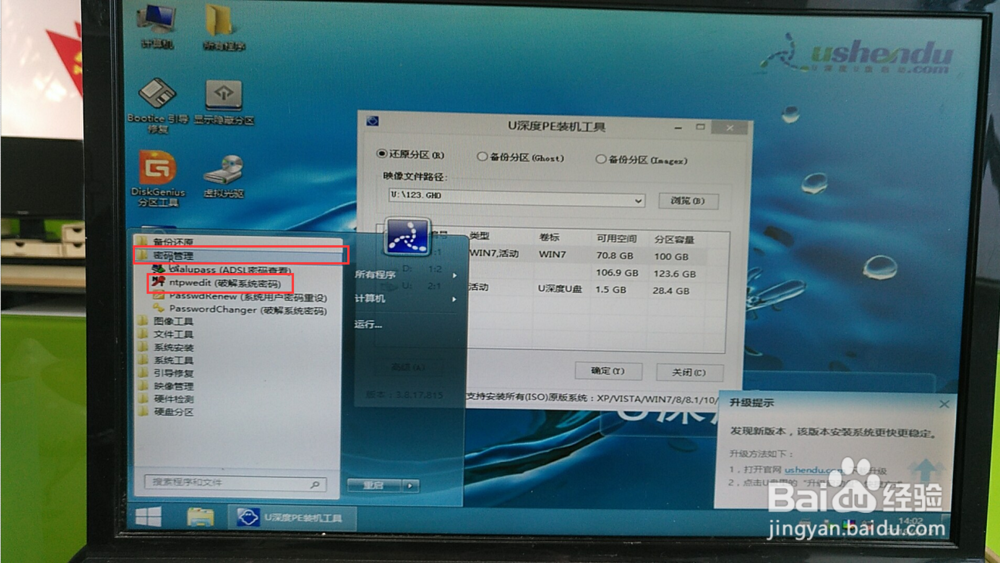Open file explorer icon on taskbar
Screen dimensions: 1000x563
200,517
